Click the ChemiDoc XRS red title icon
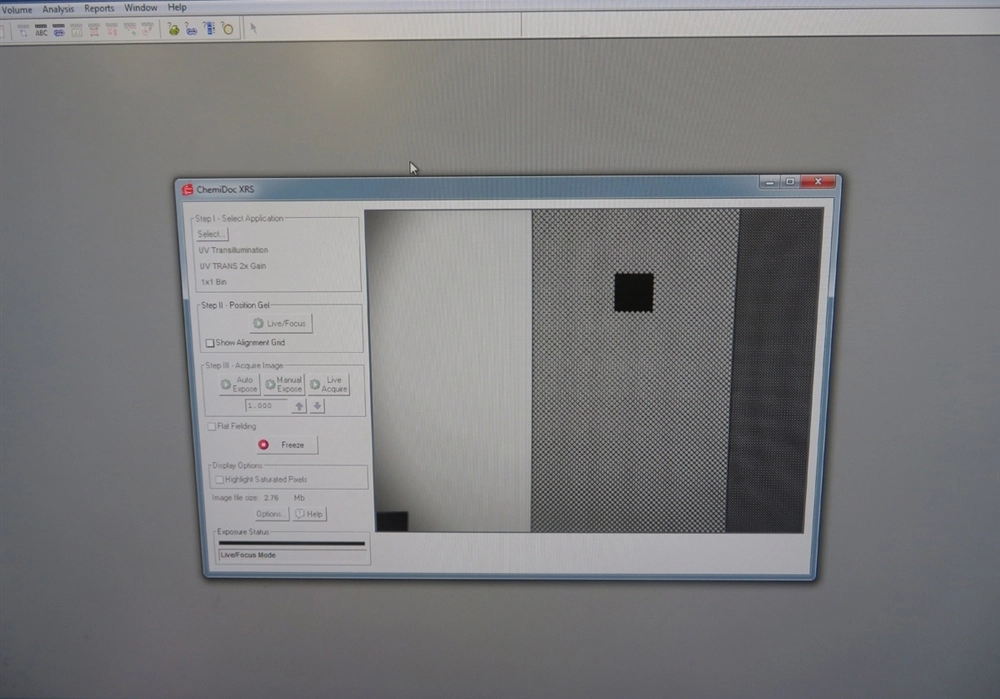Image resolution: width=1000 pixels, height=699 pixels. point(185,189)
